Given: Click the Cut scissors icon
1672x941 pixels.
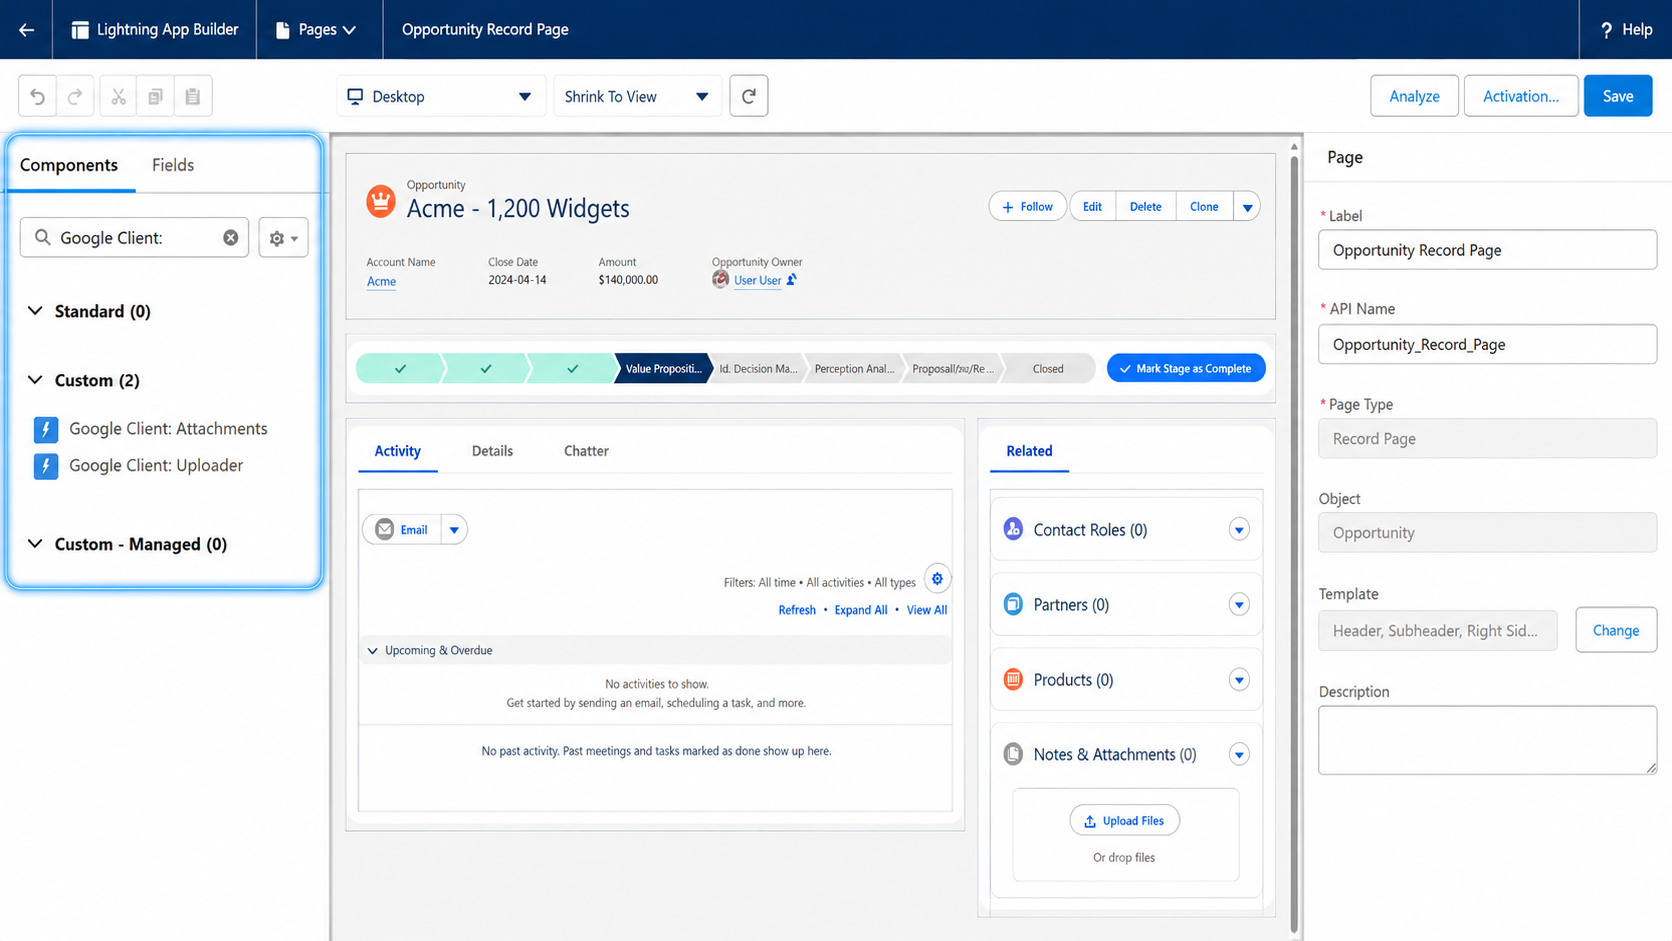Looking at the screenshot, I should [118, 96].
